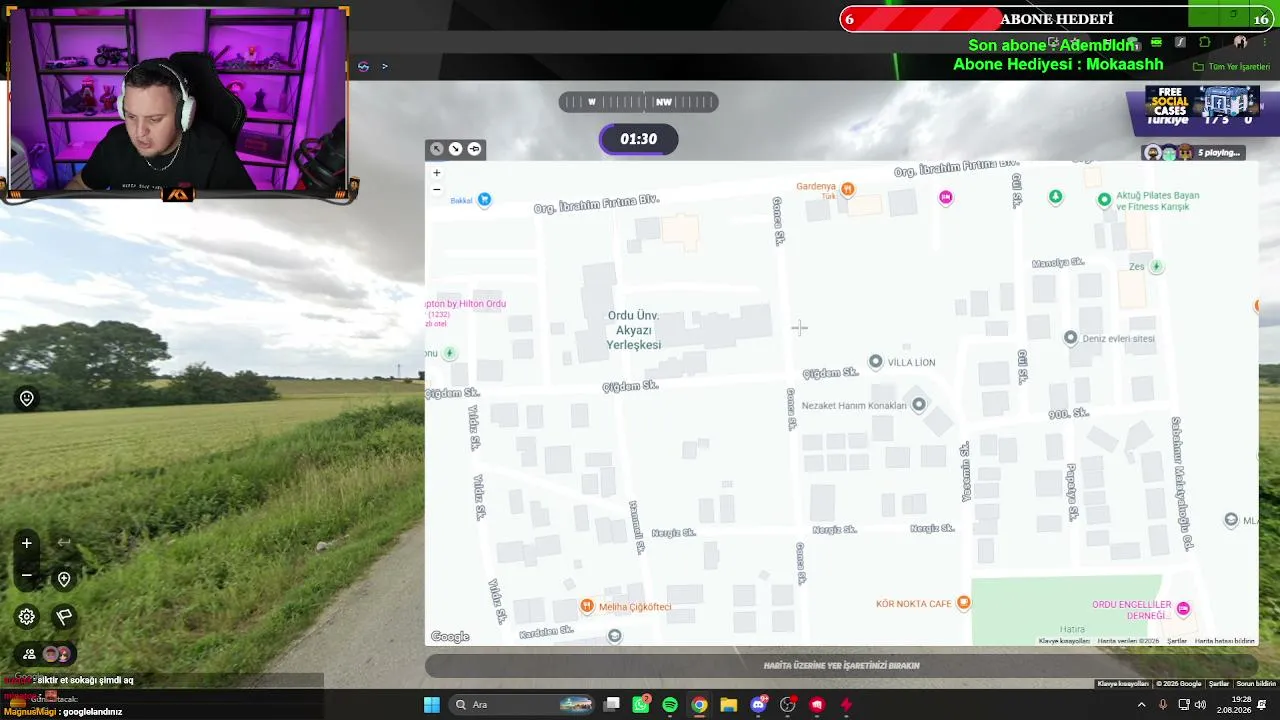Open the Tüm Yer İşaretleri bookmarks folder

point(1232,67)
